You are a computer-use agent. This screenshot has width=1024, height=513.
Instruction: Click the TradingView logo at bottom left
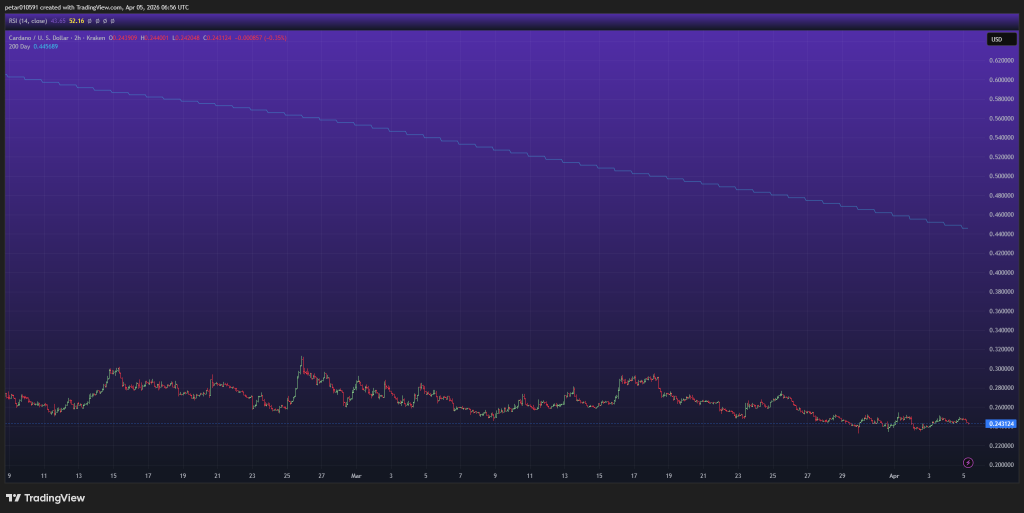point(45,498)
